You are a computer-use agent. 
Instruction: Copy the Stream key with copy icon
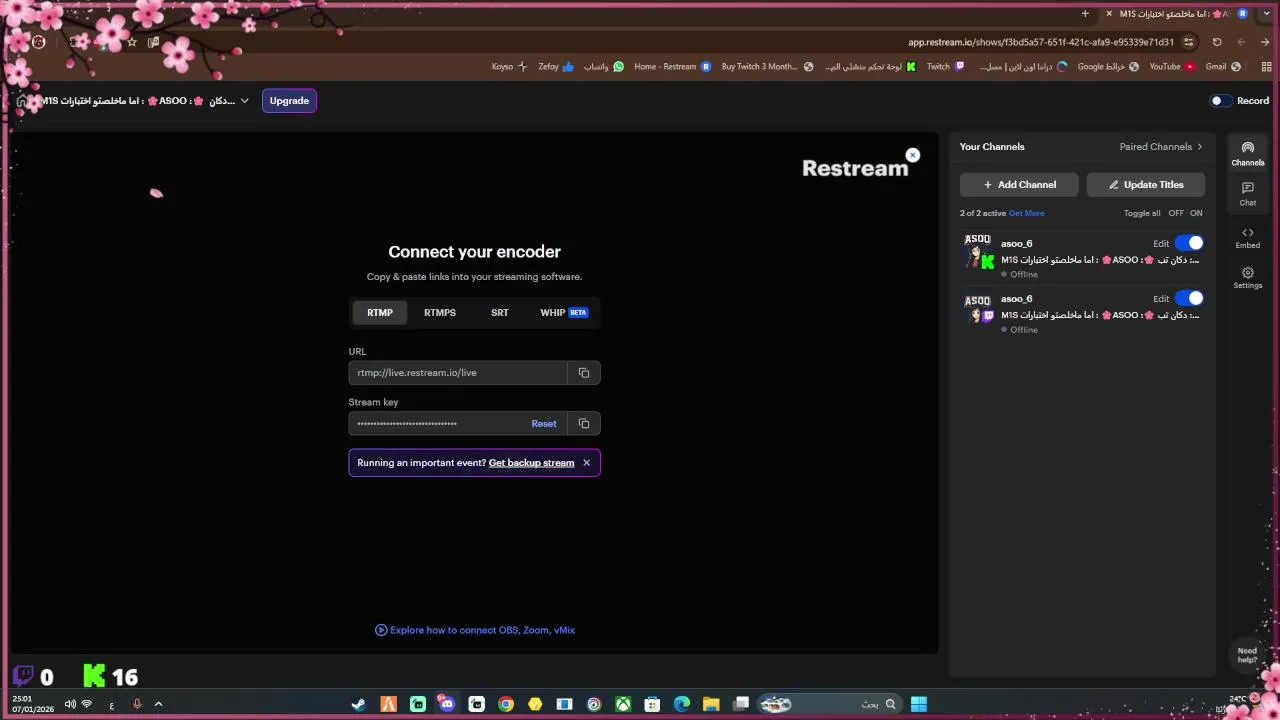(584, 424)
